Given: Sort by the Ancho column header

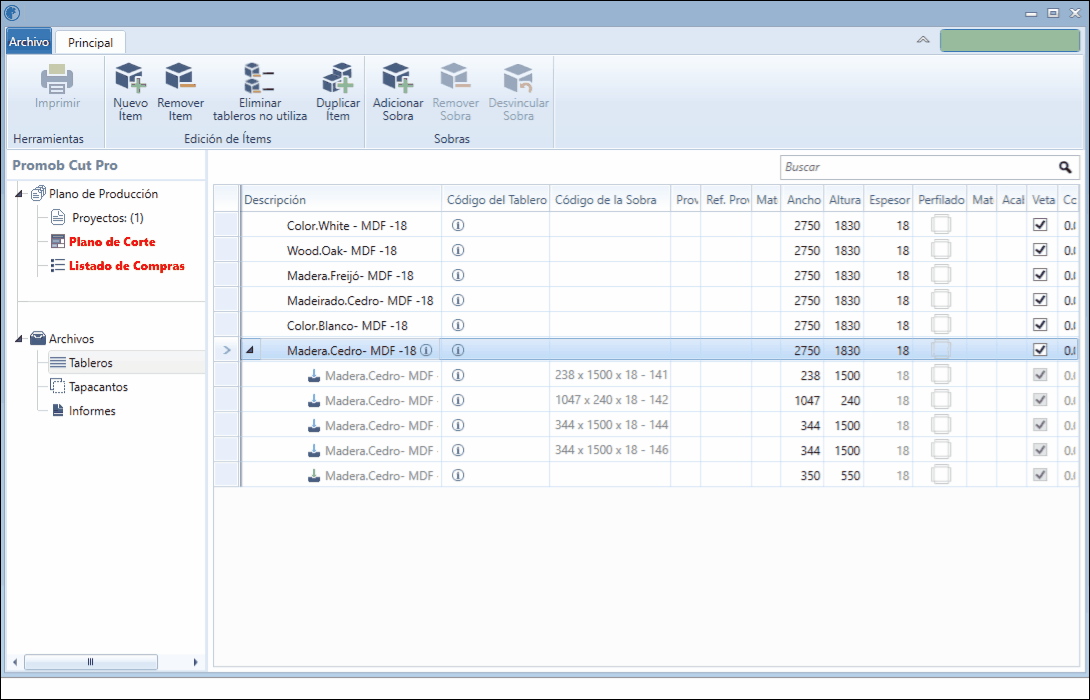Looking at the screenshot, I should (803, 200).
